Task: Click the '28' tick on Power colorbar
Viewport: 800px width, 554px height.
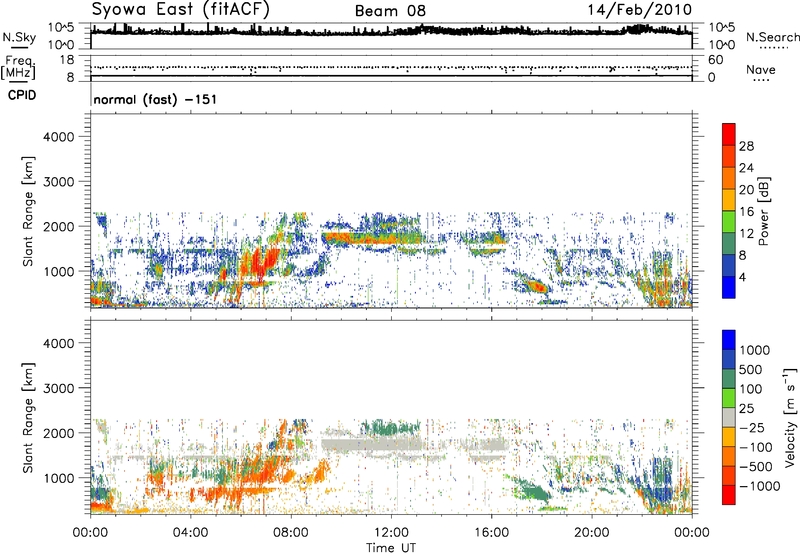Action: 746,146
